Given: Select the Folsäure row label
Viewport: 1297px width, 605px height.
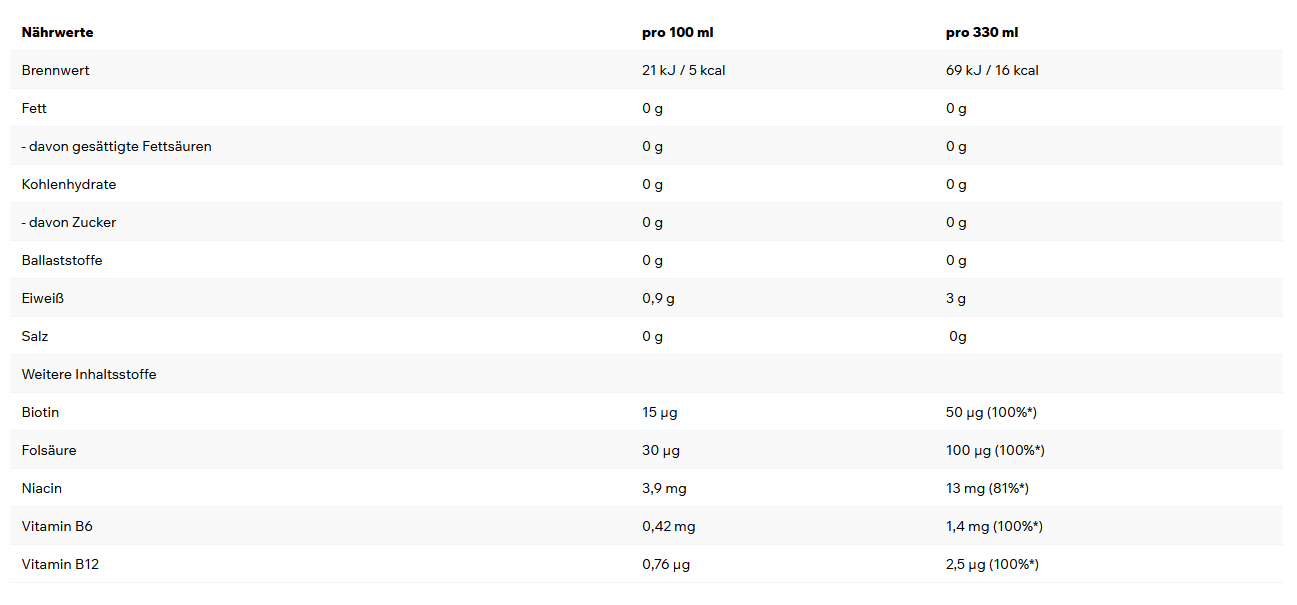Looking at the screenshot, I should coord(49,451).
